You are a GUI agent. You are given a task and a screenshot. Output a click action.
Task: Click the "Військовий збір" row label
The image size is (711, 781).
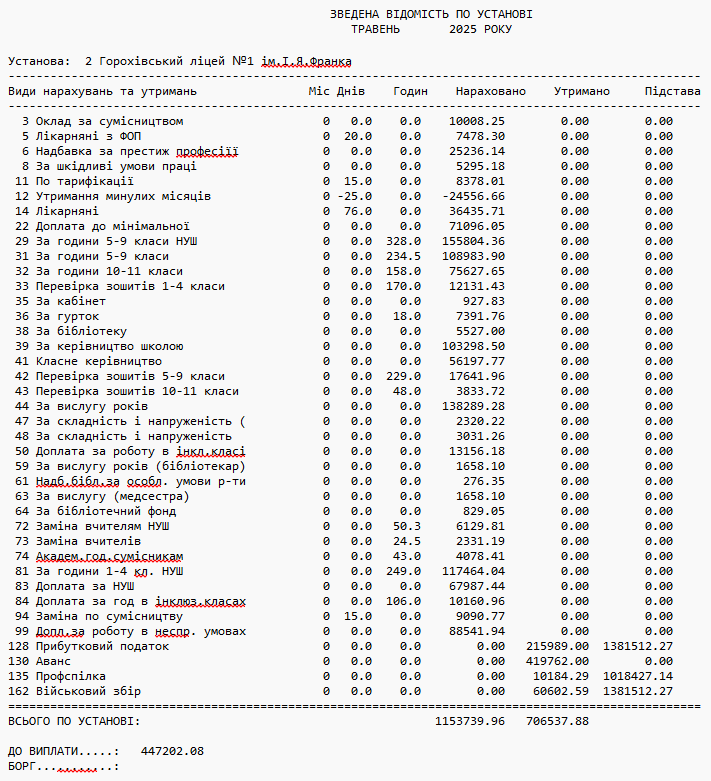coord(89,691)
